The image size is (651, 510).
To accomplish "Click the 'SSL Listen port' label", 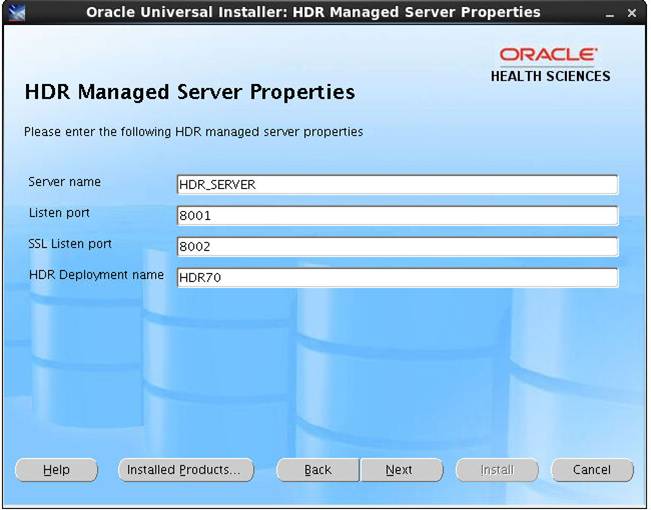I will point(70,244).
